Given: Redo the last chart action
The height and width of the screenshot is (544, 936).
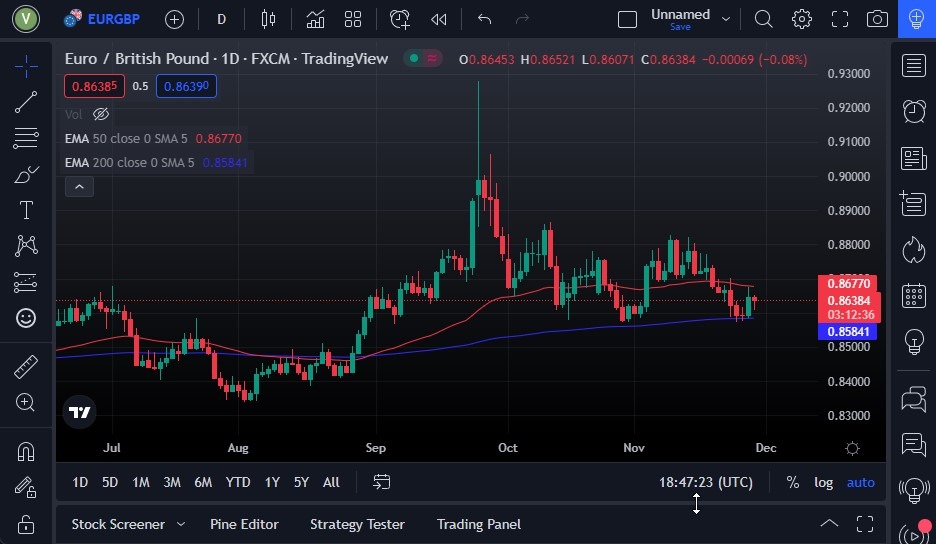Looking at the screenshot, I should coord(522,20).
